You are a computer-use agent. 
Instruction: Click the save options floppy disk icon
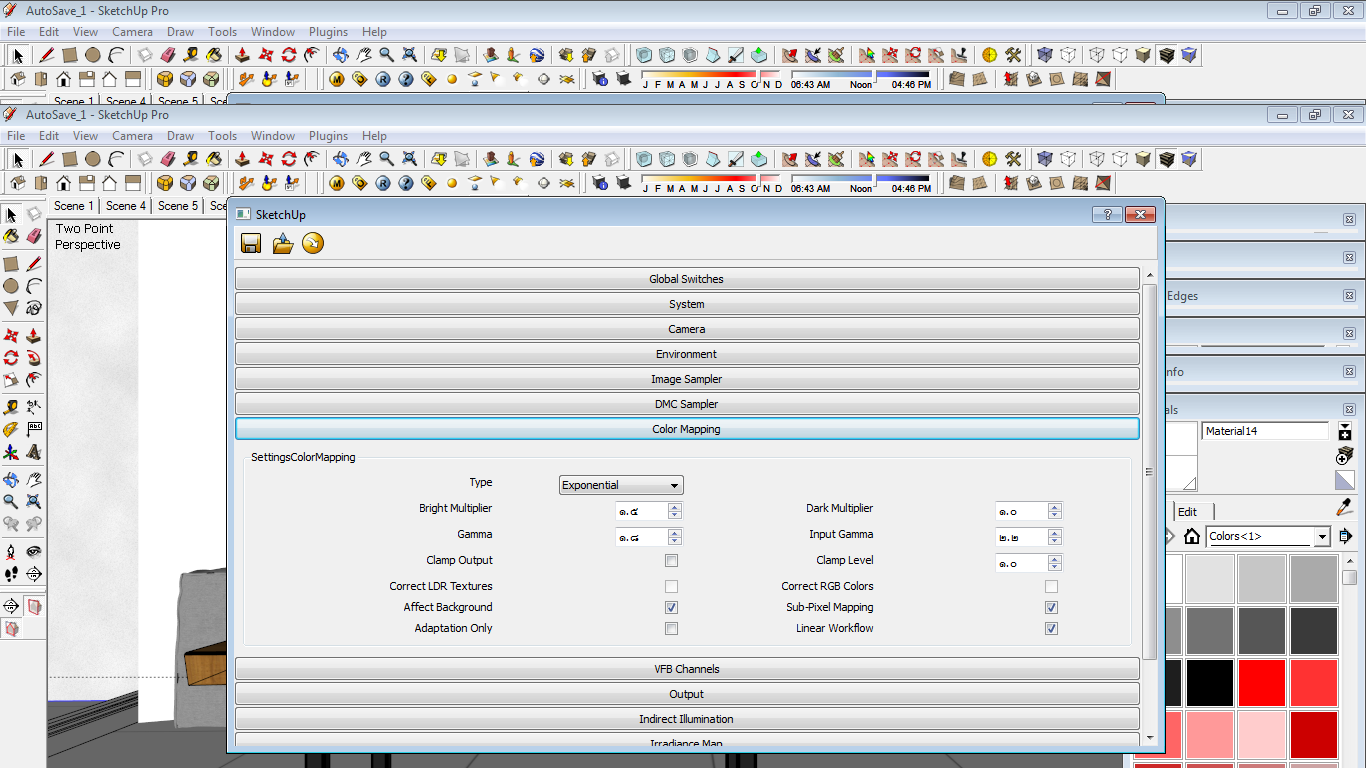[x=251, y=243]
